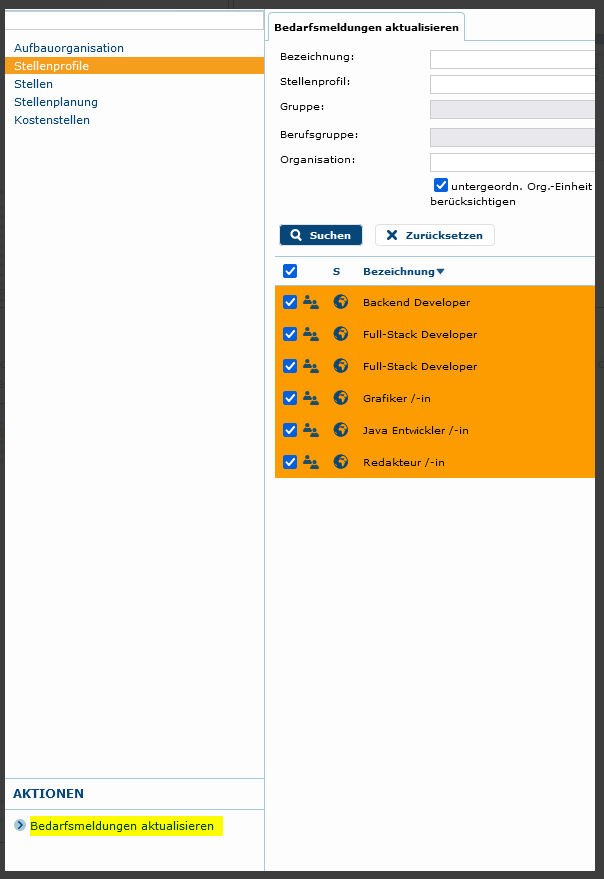This screenshot has width=604, height=879.
Task: Click the people icon in Java Entwickler row
Action: 311,430
